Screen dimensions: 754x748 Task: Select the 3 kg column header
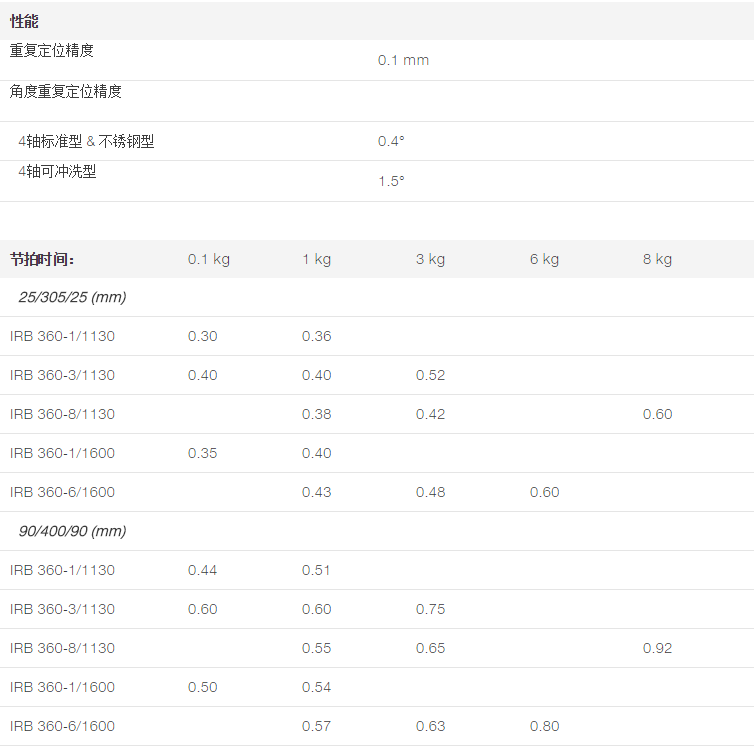click(x=430, y=259)
